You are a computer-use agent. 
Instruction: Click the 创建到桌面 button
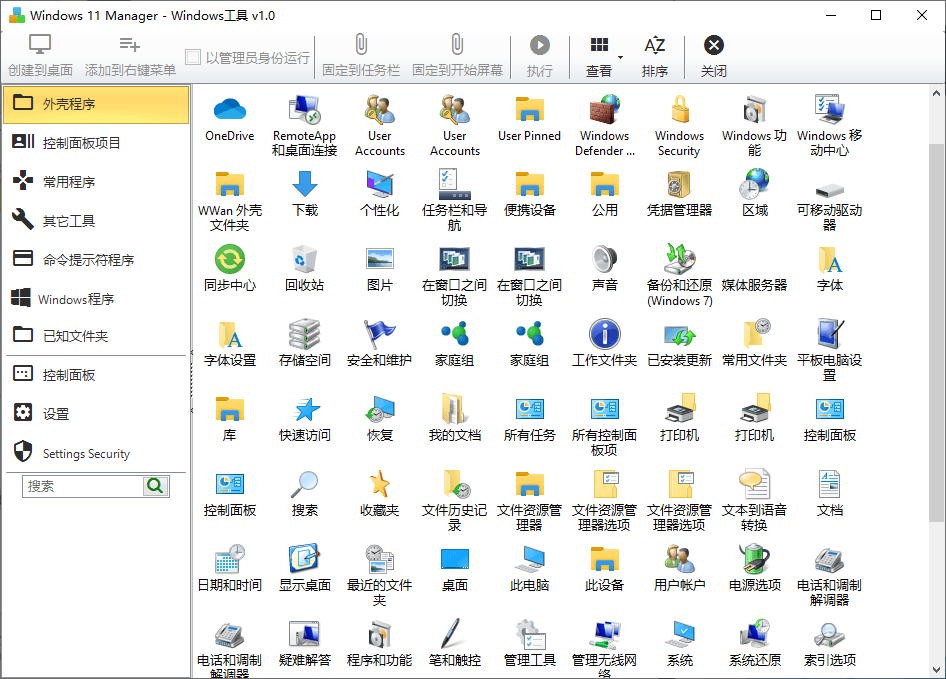pyautogui.click(x=40, y=55)
